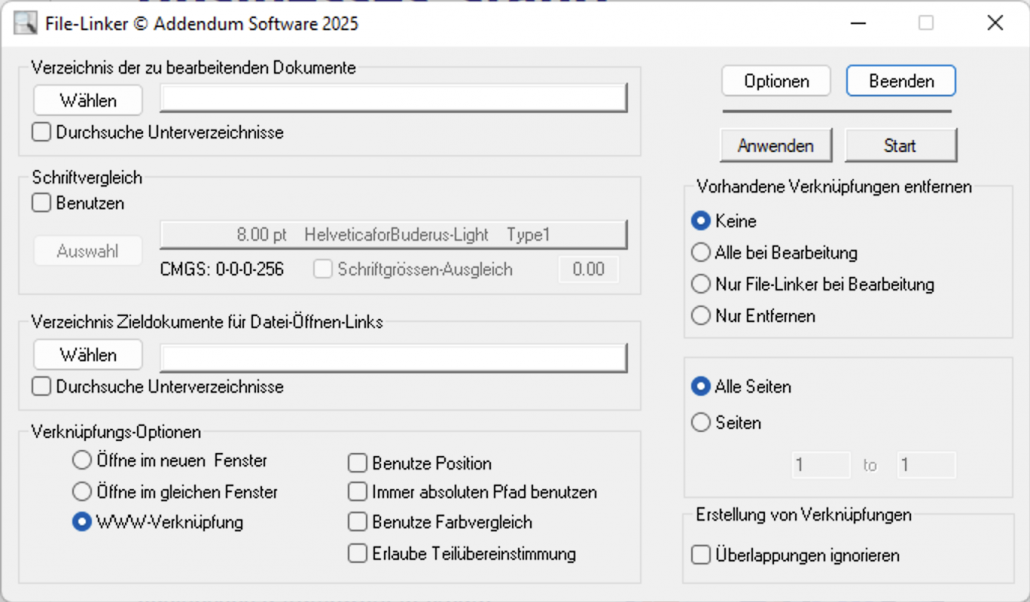Click the end page field after 'to'
The height and width of the screenshot is (602, 1030).
point(926,465)
